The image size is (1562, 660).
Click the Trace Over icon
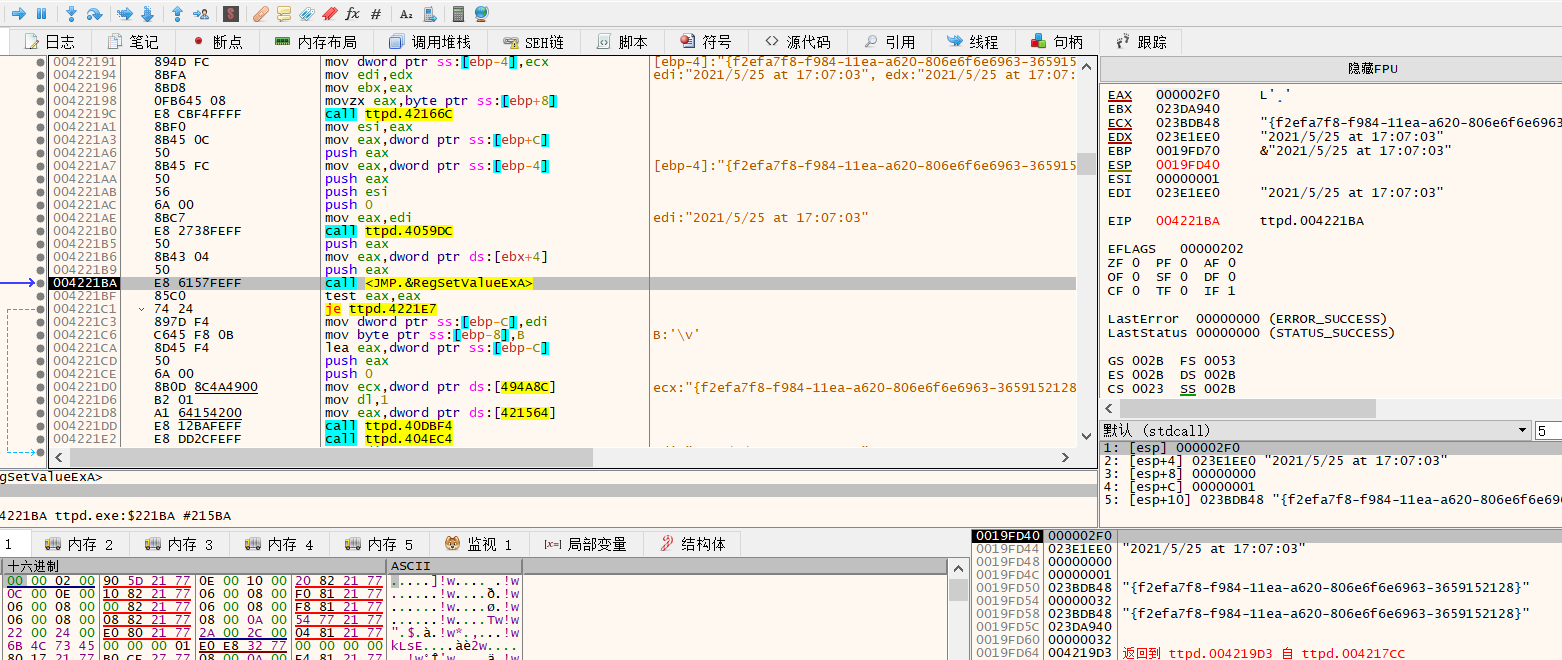click(x=147, y=14)
